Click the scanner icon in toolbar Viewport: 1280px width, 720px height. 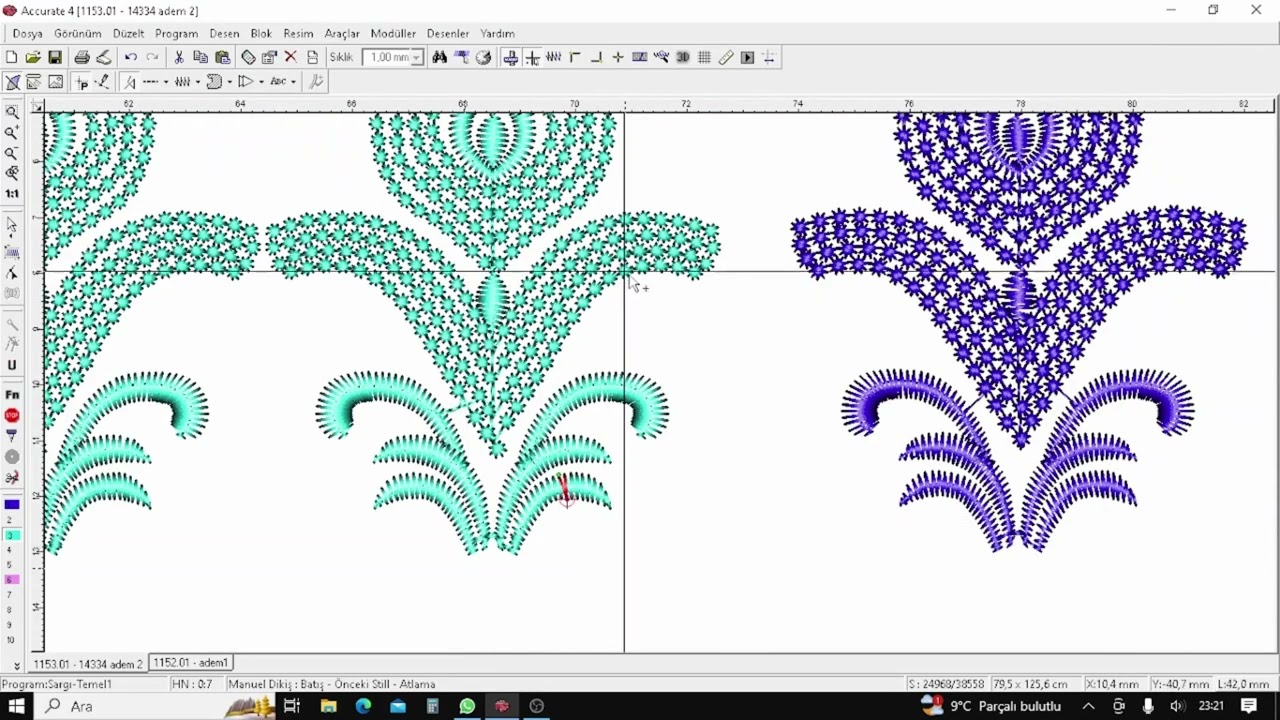point(104,58)
